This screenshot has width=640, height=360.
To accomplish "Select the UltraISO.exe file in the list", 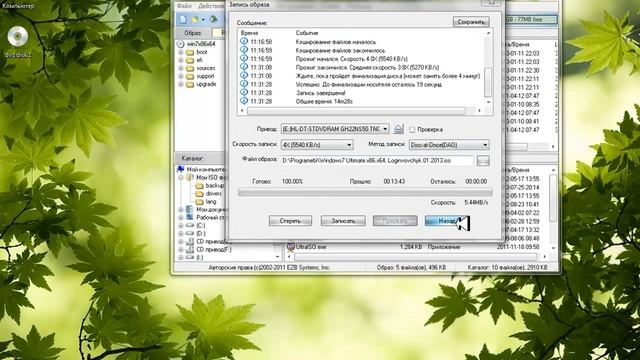I will 311,247.
